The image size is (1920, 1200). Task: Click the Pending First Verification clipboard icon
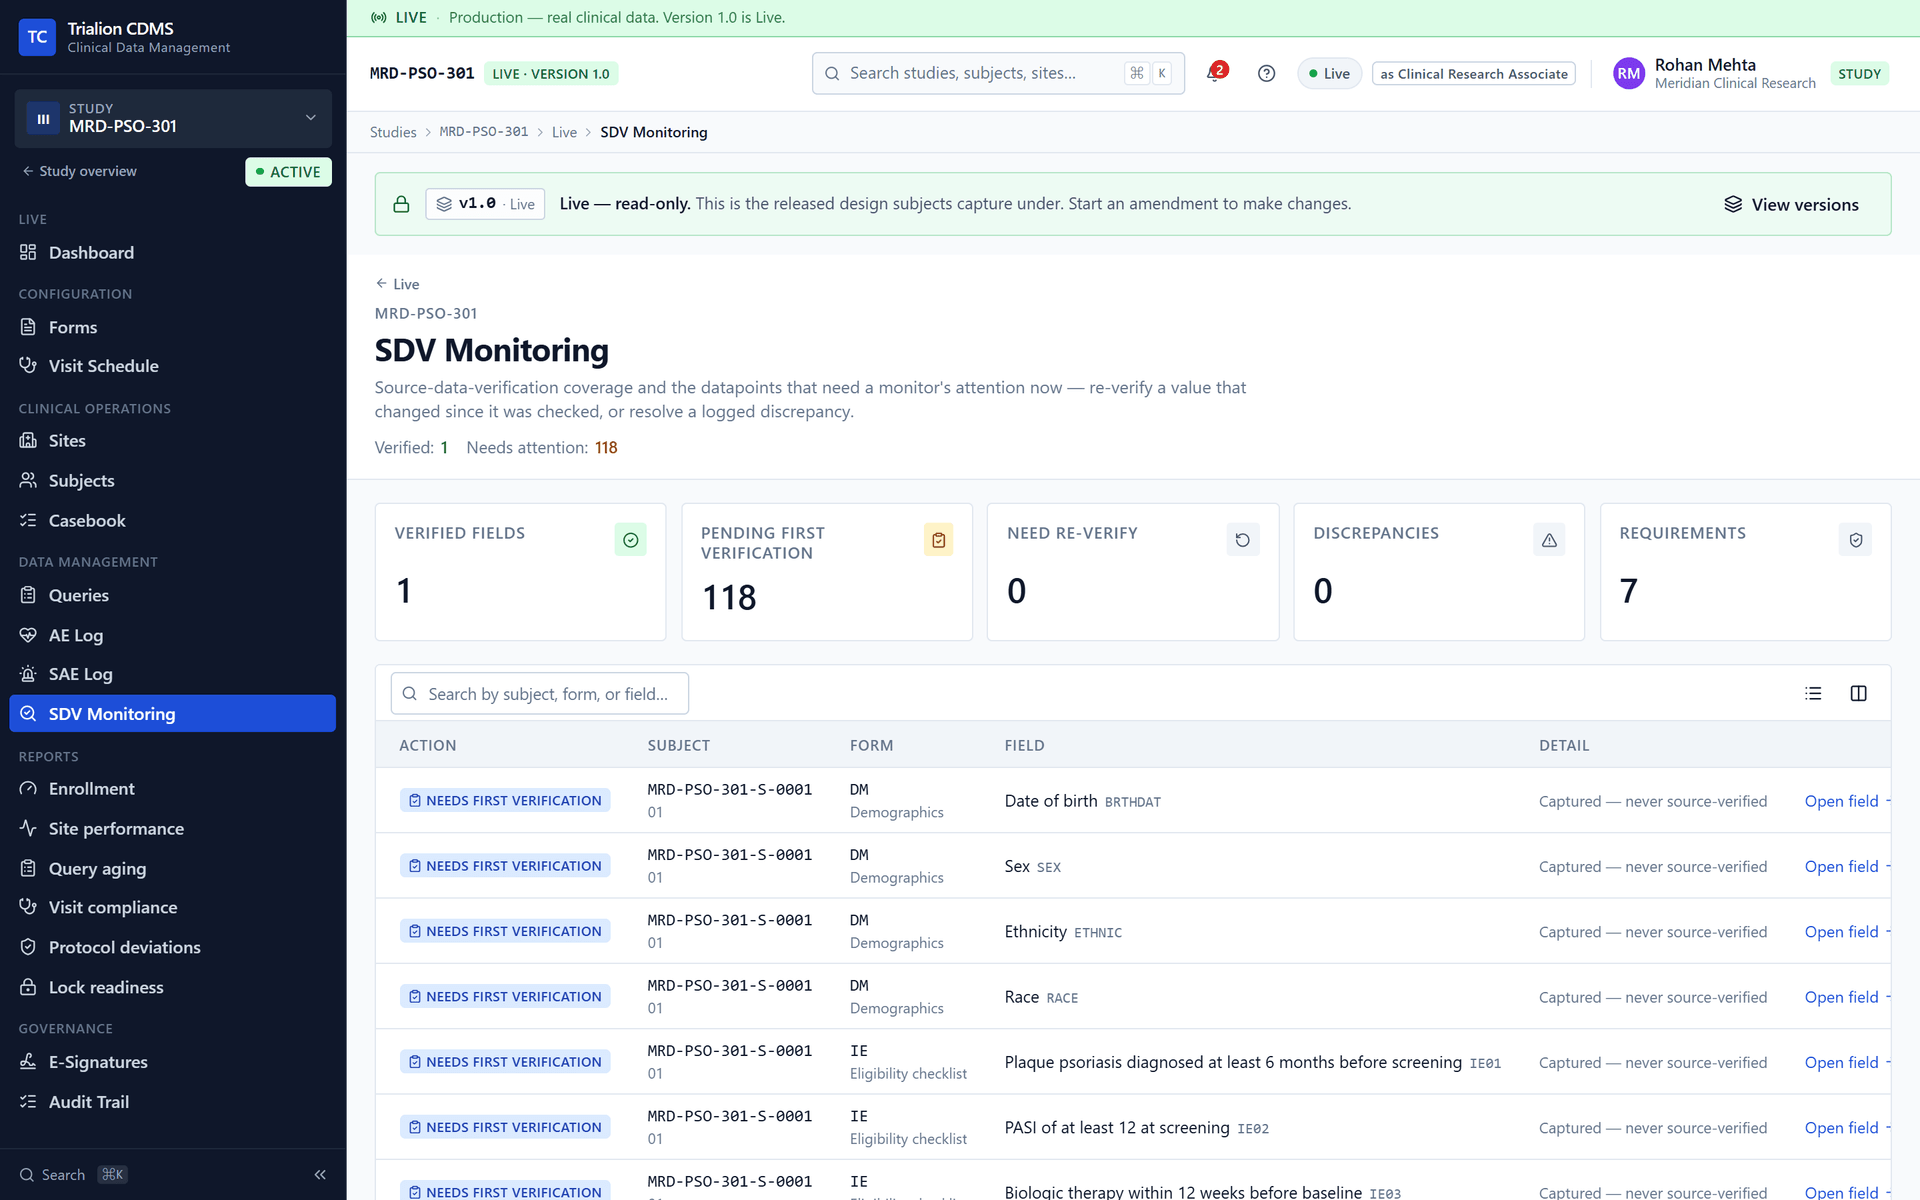[x=938, y=540]
